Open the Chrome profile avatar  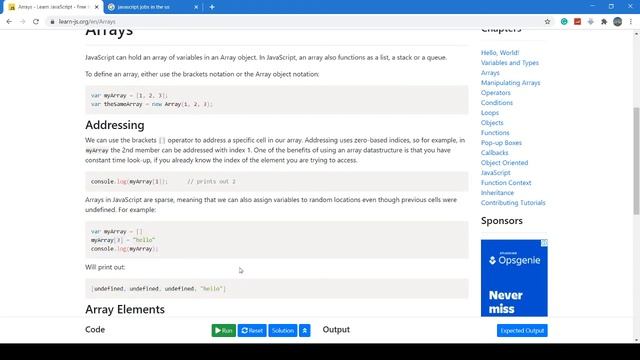point(618,22)
